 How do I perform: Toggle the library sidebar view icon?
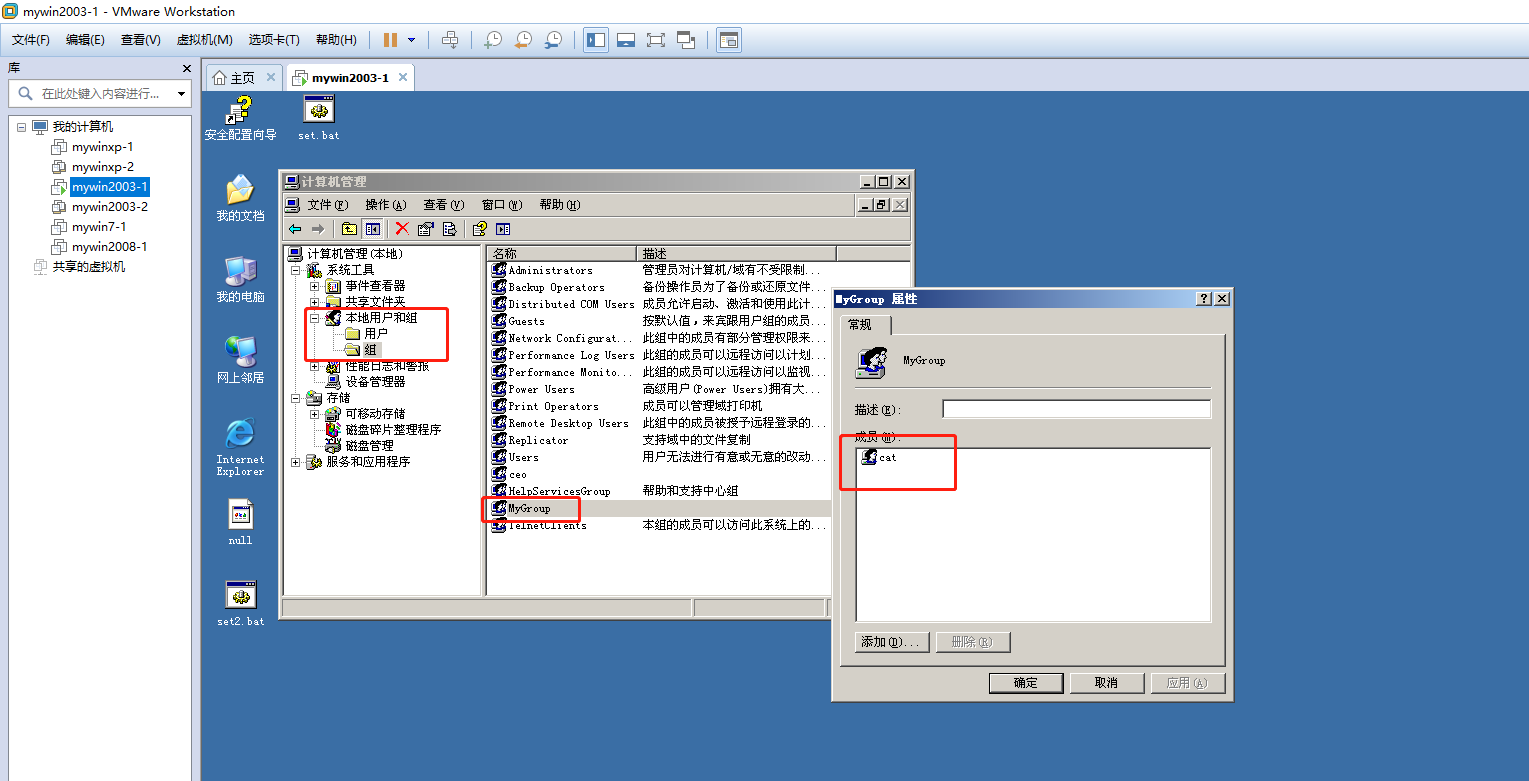click(596, 40)
